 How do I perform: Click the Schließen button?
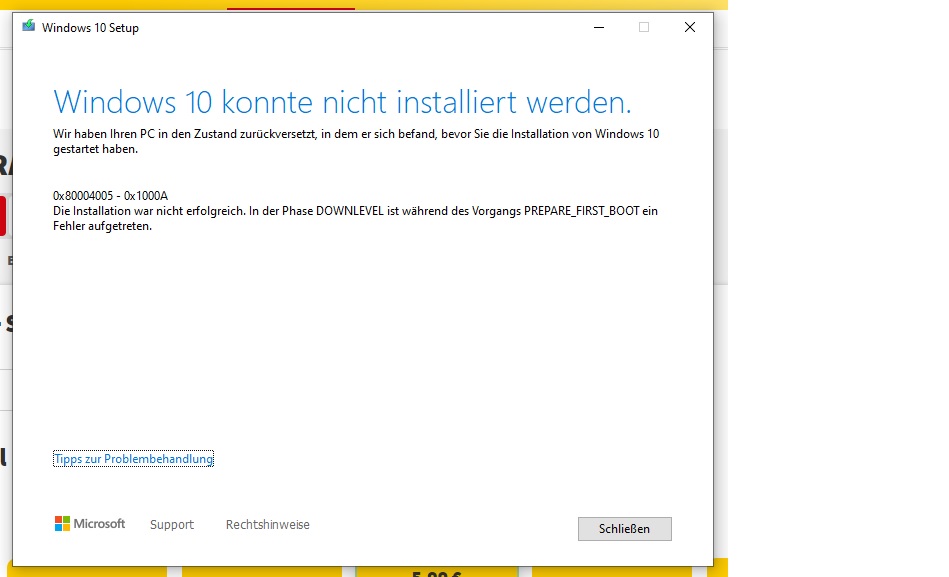pos(625,529)
